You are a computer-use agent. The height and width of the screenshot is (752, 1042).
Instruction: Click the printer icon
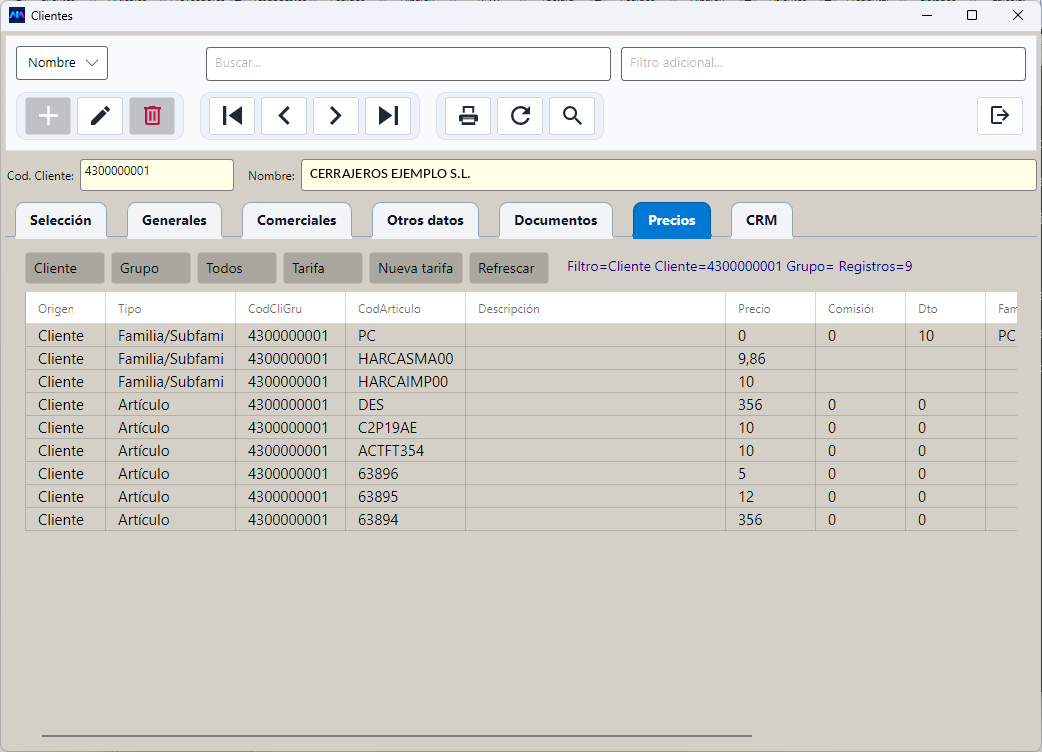[x=468, y=116]
